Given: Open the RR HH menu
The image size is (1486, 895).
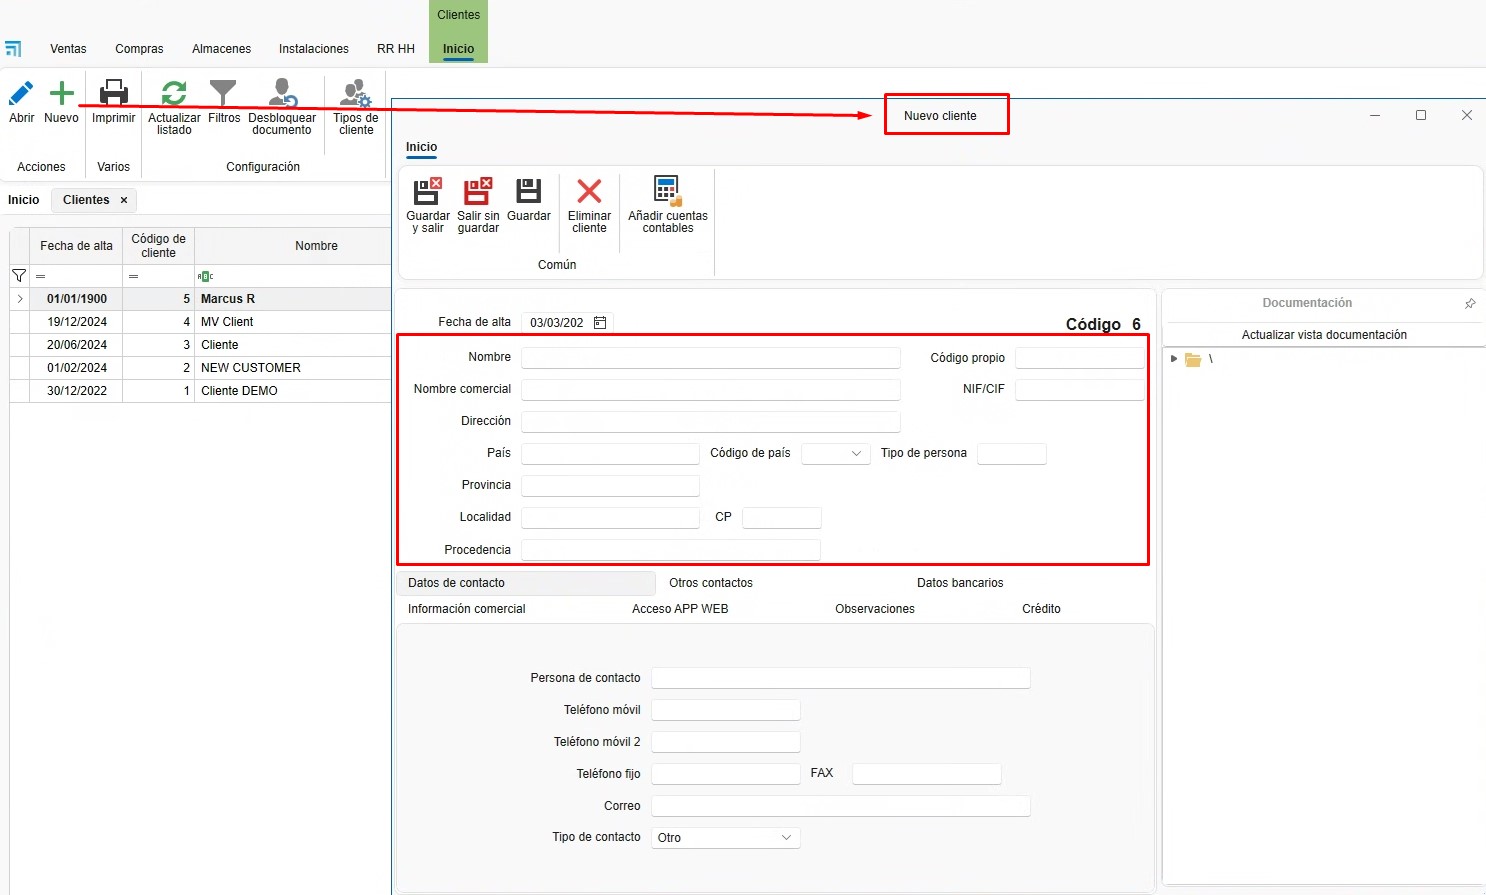Looking at the screenshot, I should [396, 49].
